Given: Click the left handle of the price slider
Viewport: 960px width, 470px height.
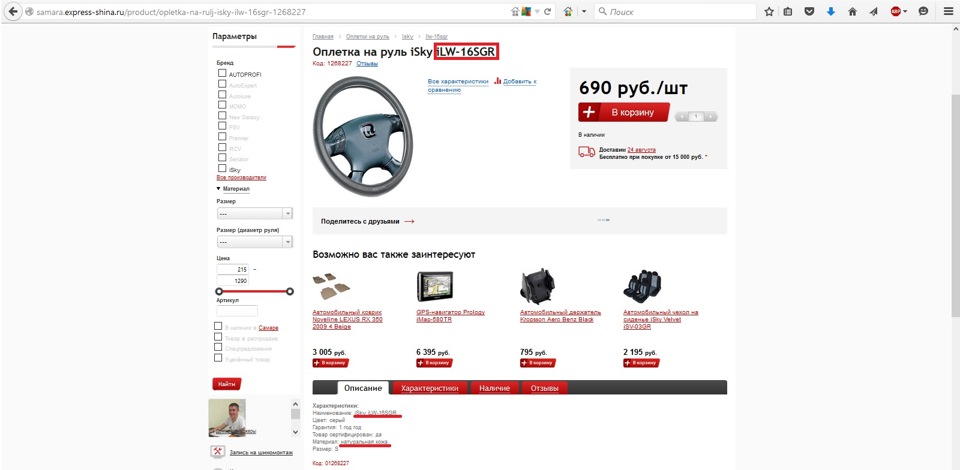Looking at the screenshot, I should [219, 291].
